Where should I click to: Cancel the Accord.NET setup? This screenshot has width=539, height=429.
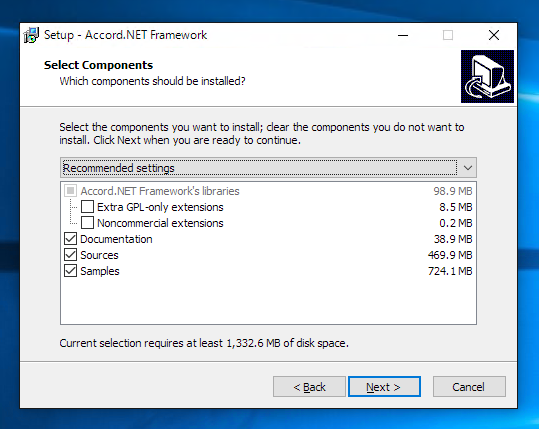click(469, 387)
